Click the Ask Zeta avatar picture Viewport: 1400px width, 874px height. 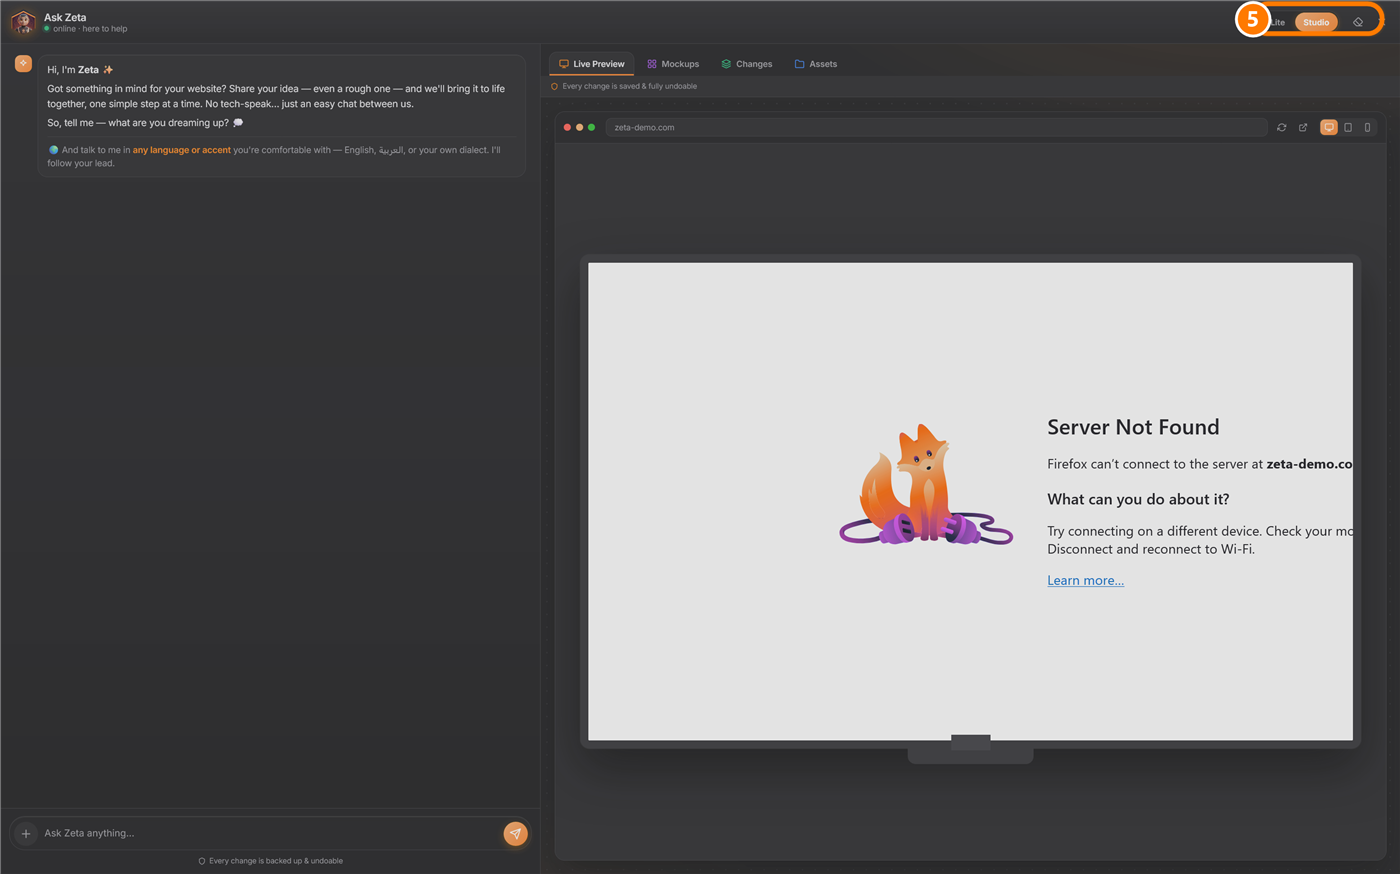point(23,22)
